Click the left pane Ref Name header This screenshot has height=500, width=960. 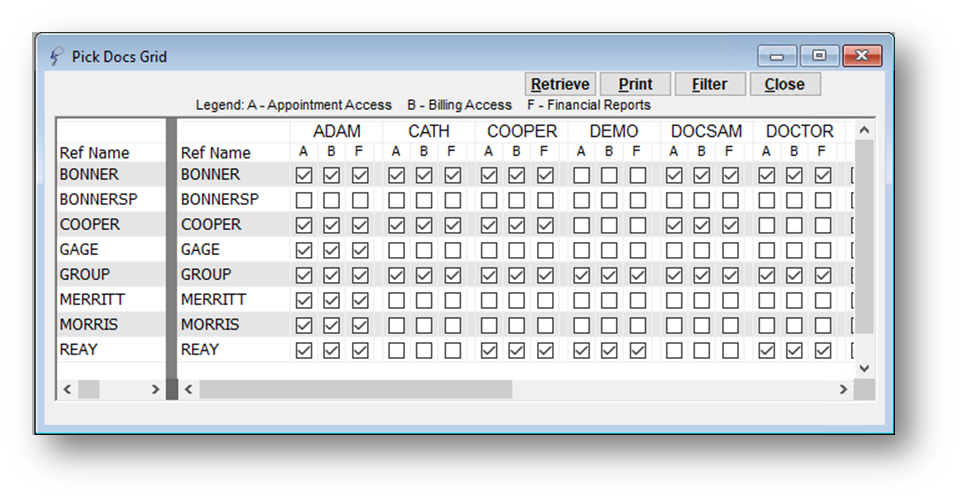point(94,152)
